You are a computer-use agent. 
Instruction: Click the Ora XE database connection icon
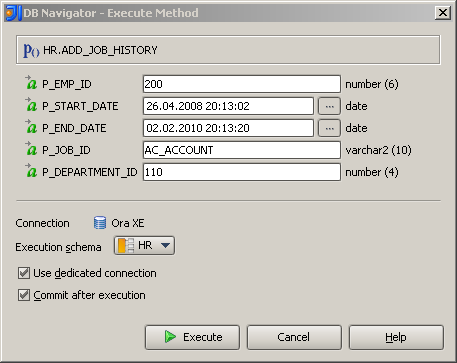tap(100, 223)
